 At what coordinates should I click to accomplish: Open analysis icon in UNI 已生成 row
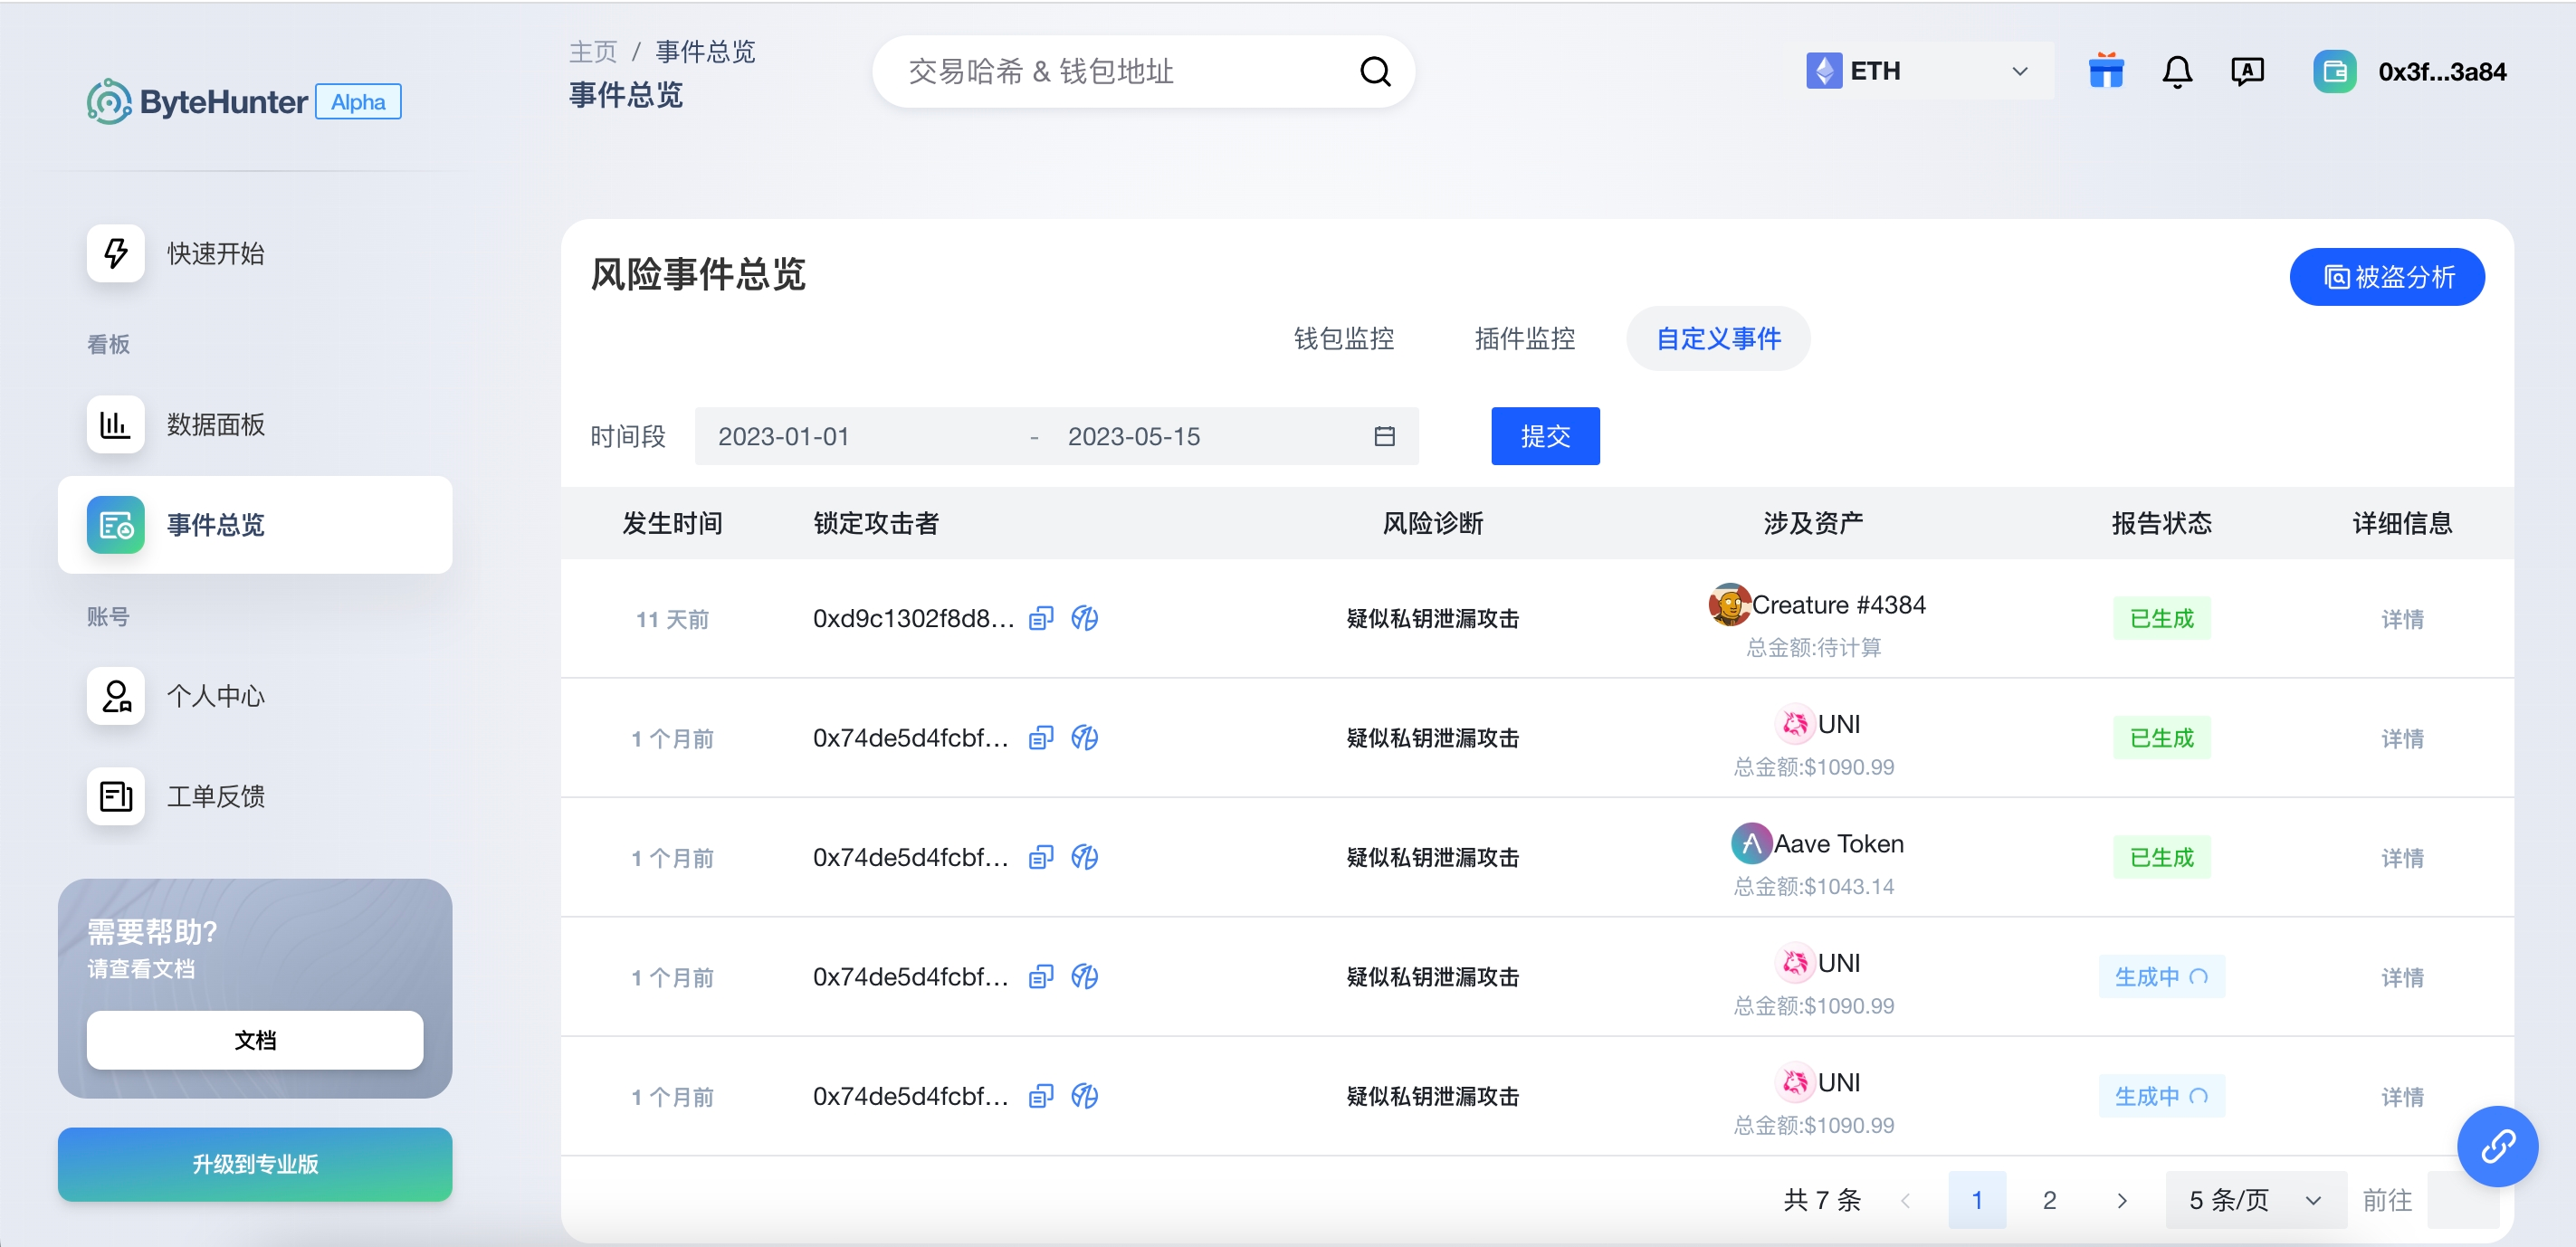click(x=1084, y=738)
